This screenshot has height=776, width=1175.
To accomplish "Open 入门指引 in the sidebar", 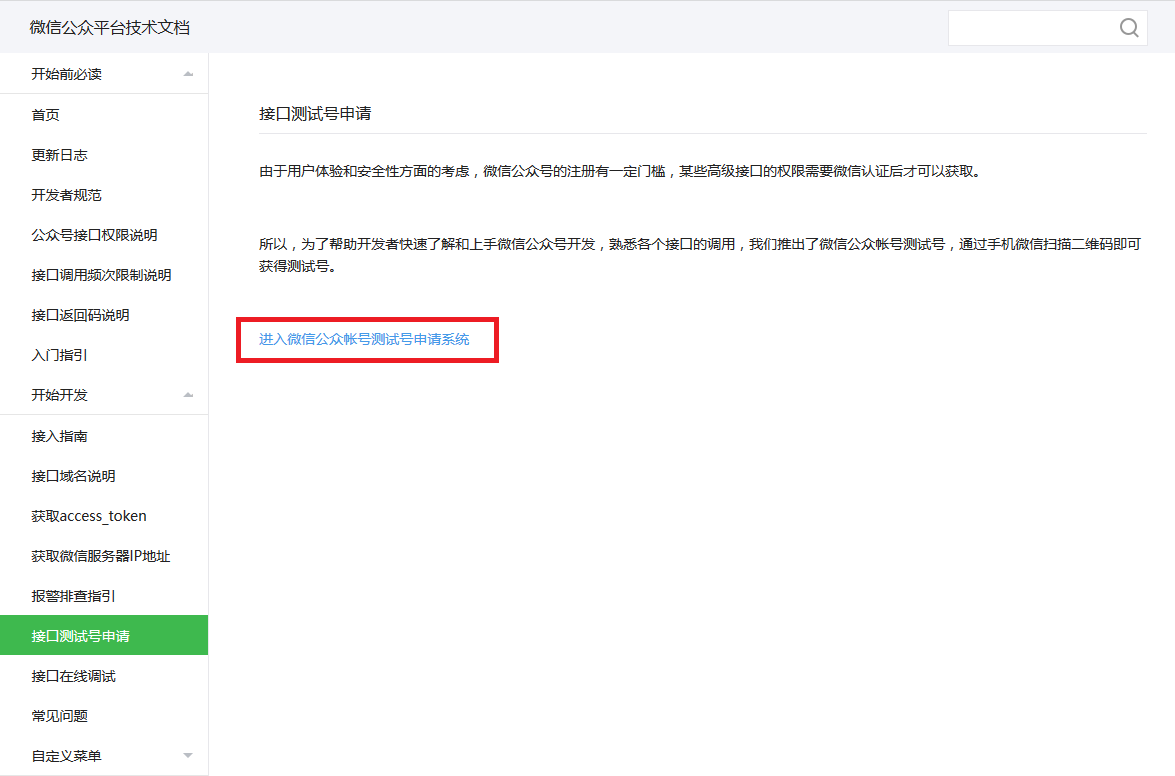I will pyautogui.click(x=104, y=355).
